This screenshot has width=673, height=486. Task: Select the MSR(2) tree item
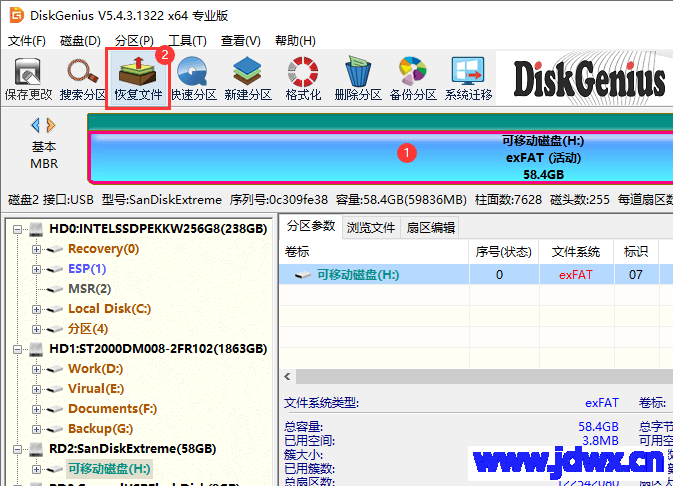(x=89, y=289)
